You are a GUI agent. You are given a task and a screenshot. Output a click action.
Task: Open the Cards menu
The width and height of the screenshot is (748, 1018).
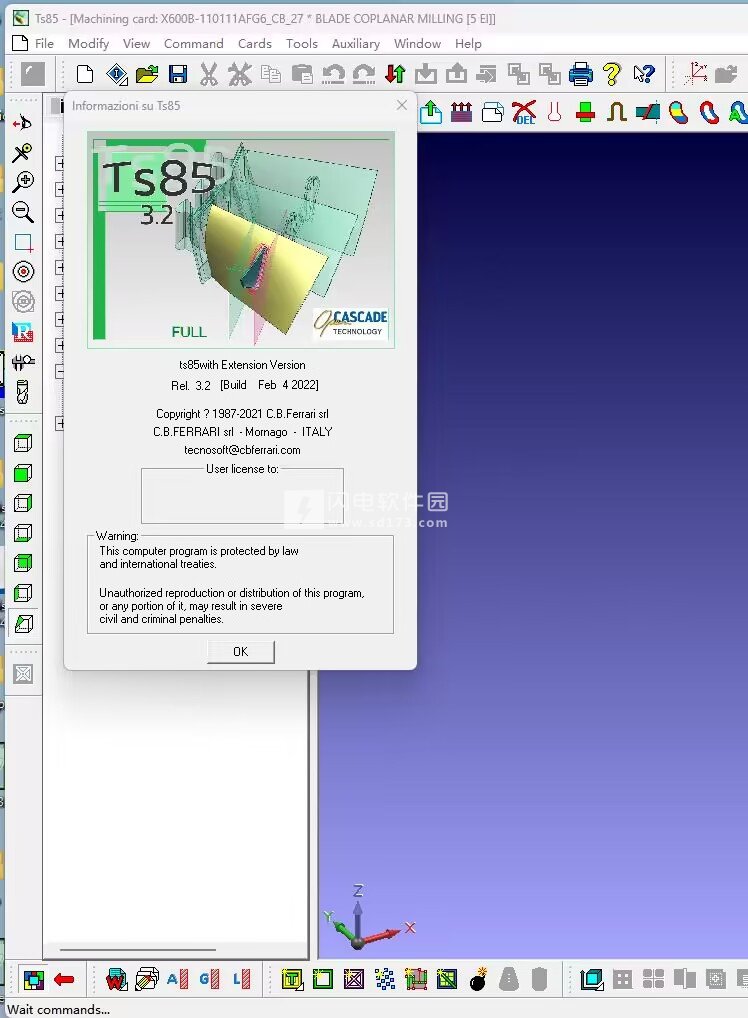click(255, 43)
